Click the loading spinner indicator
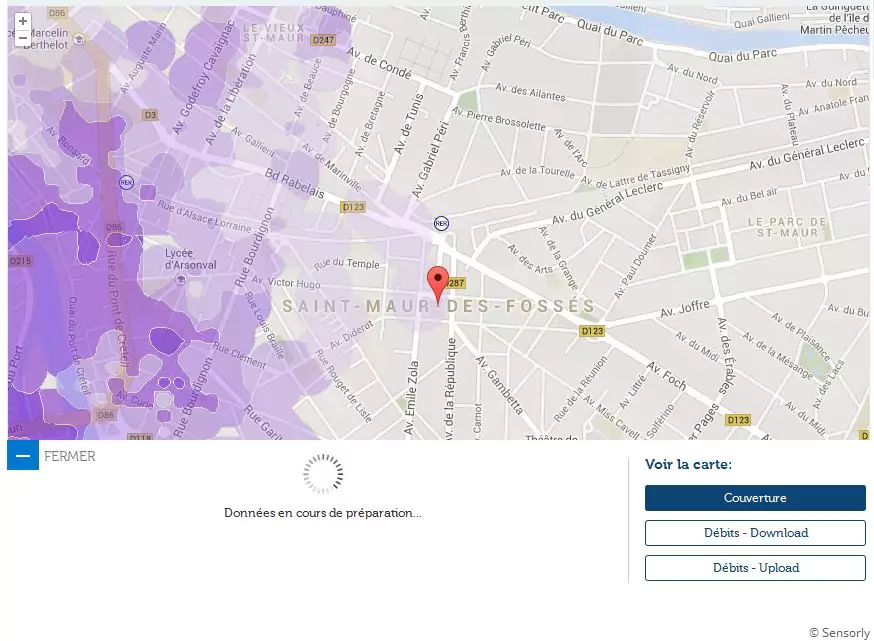Image resolution: width=874 pixels, height=641 pixels. pyautogui.click(x=323, y=474)
